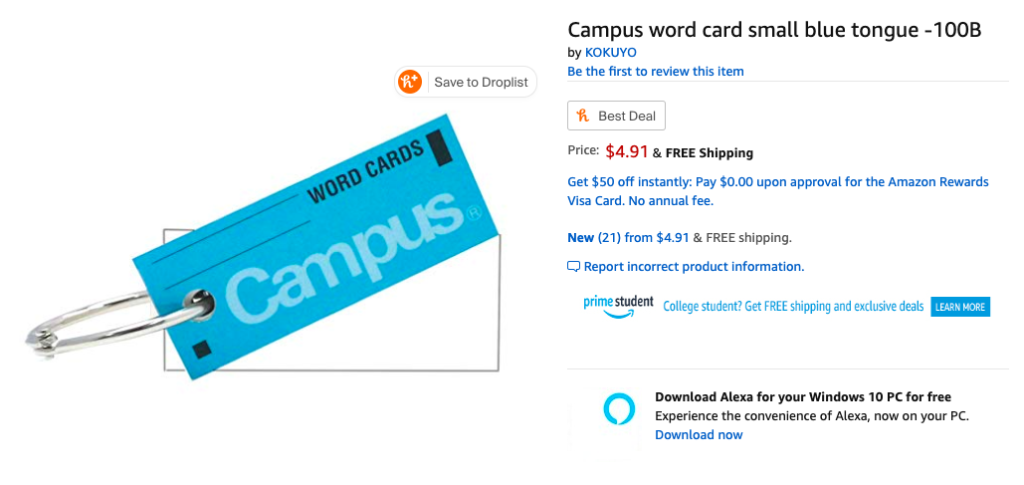Viewport: 1024px width, 485px height.
Task: Click the Honey icon in the Best Deal badge
Action: 583,116
